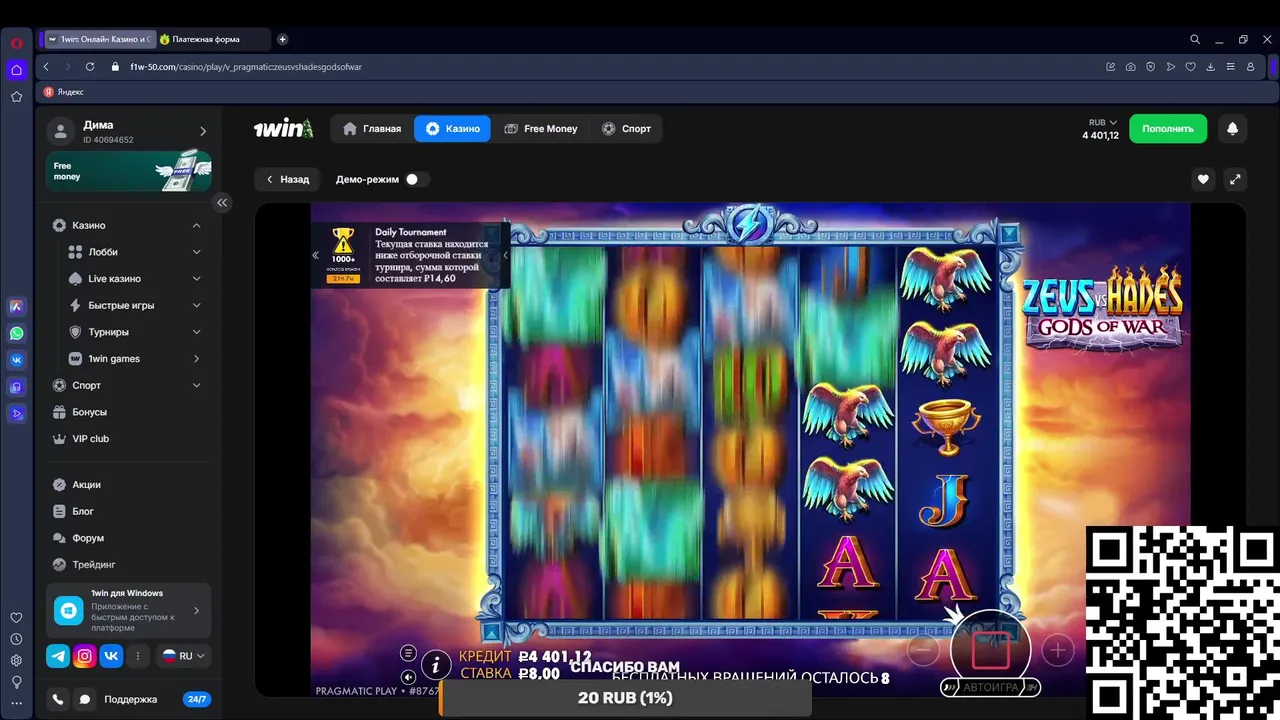Image resolution: width=1280 pixels, height=720 pixels.
Task: Open Opera sidebar history clock
Action: [16, 639]
